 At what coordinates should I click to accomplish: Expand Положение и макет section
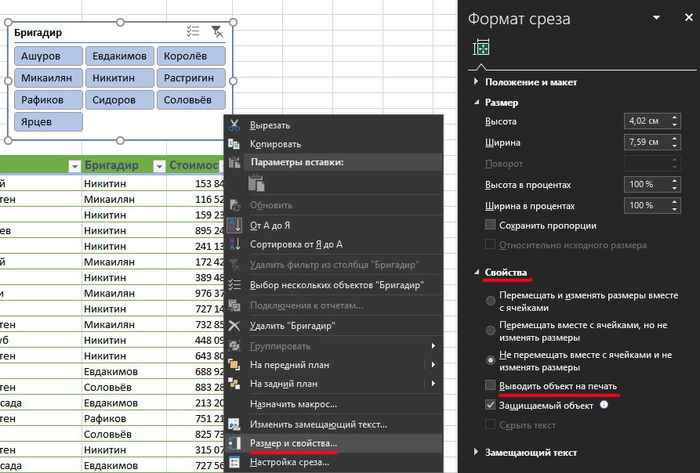pos(476,81)
